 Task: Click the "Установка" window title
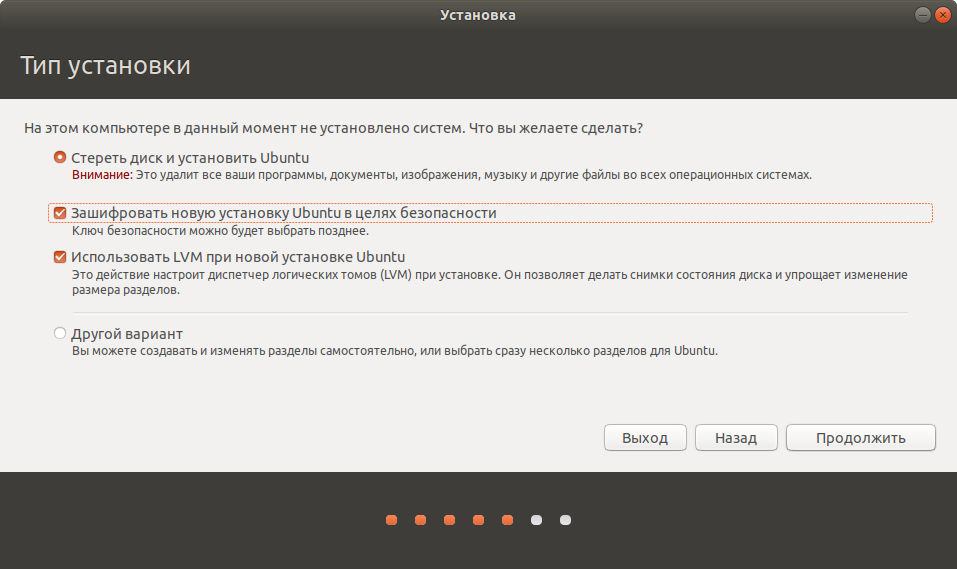click(478, 15)
